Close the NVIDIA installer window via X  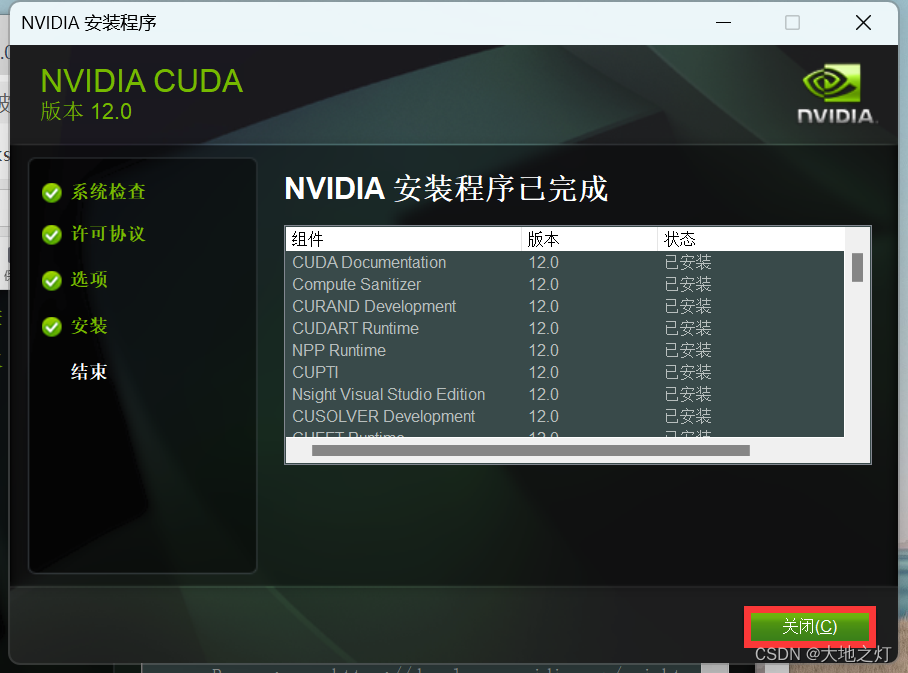point(863,23)
